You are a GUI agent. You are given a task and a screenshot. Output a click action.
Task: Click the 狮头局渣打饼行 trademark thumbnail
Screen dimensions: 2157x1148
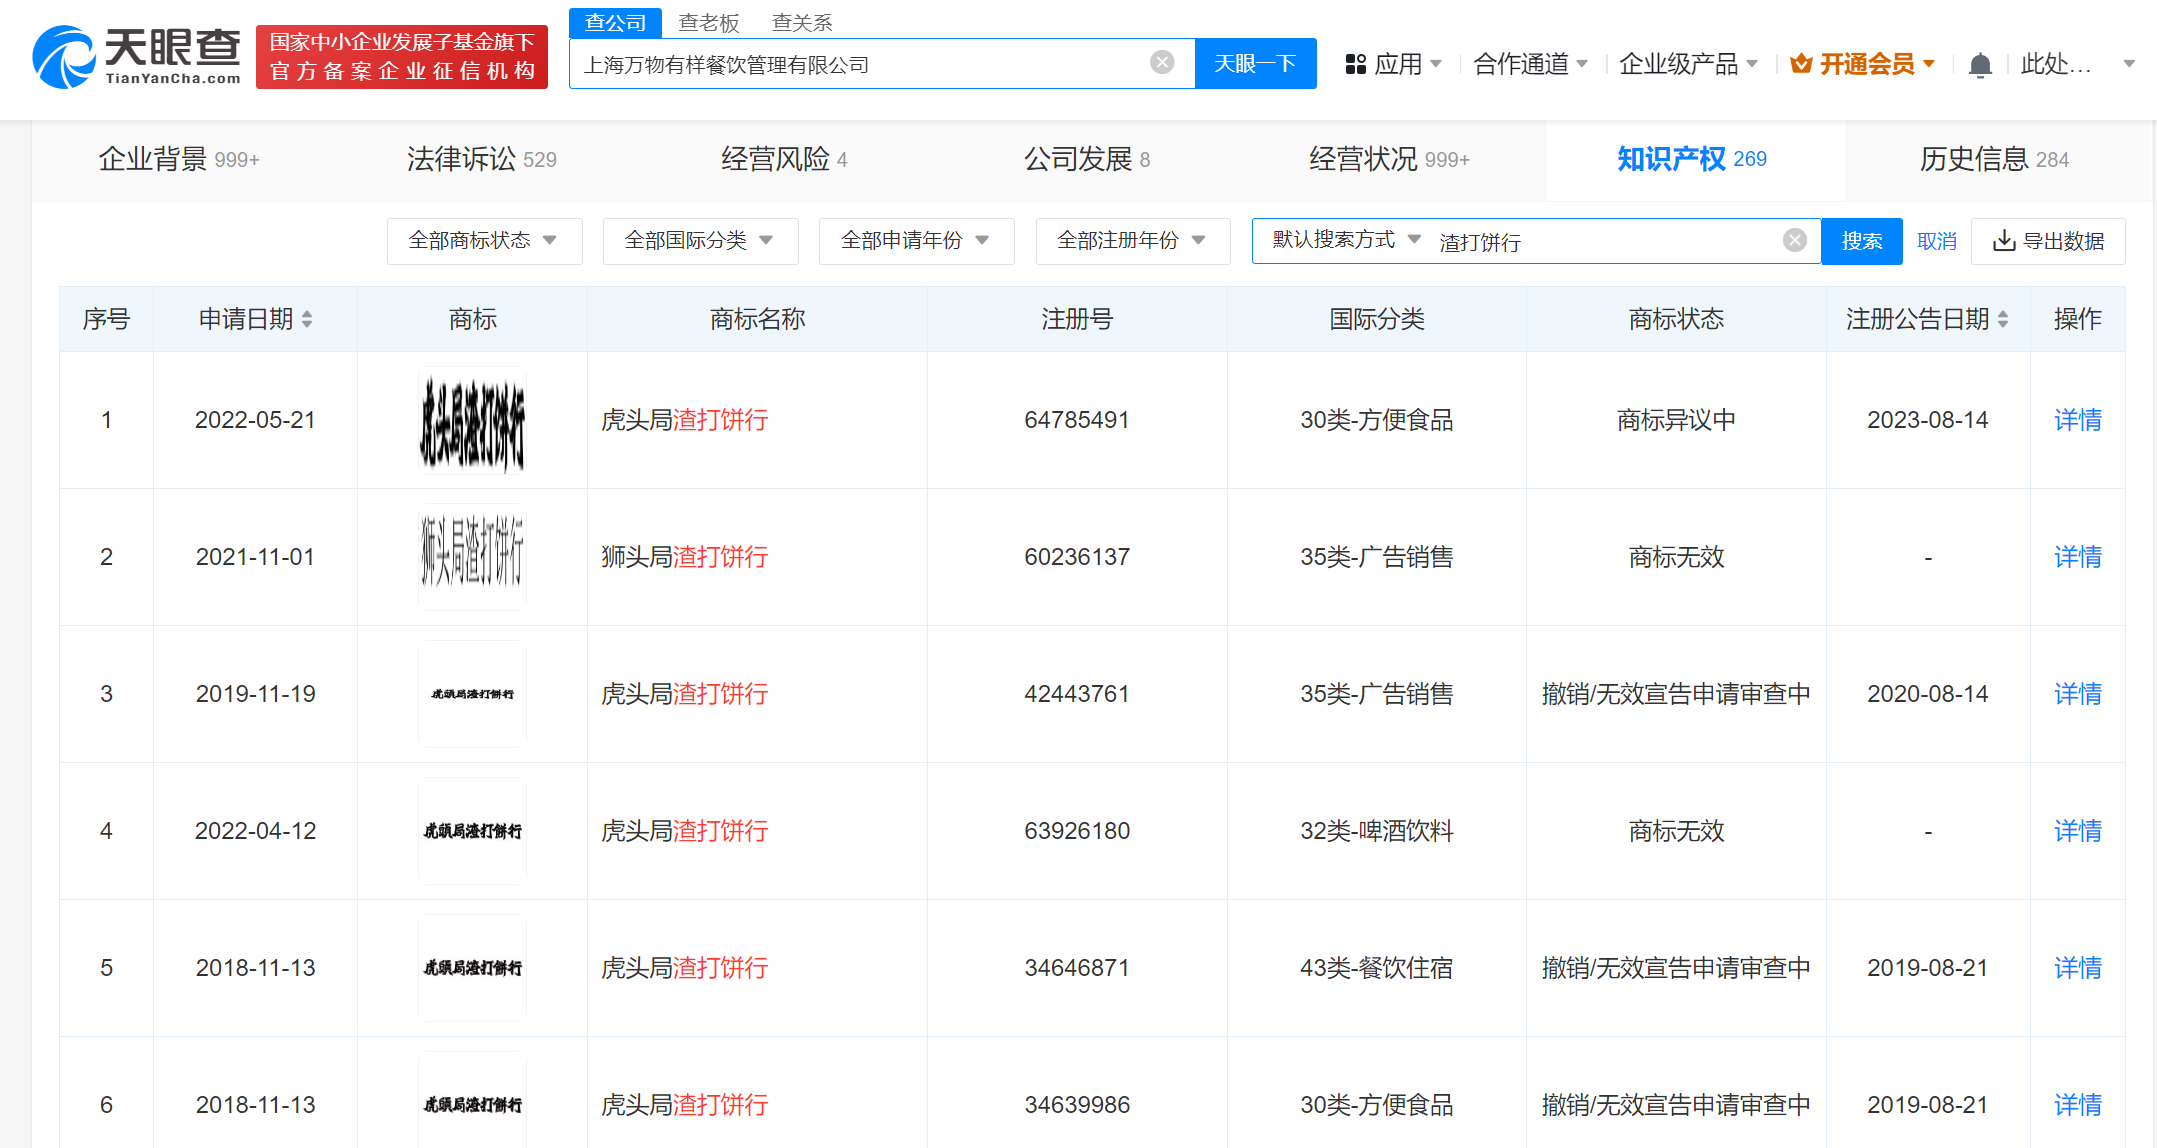coord(472,556)
